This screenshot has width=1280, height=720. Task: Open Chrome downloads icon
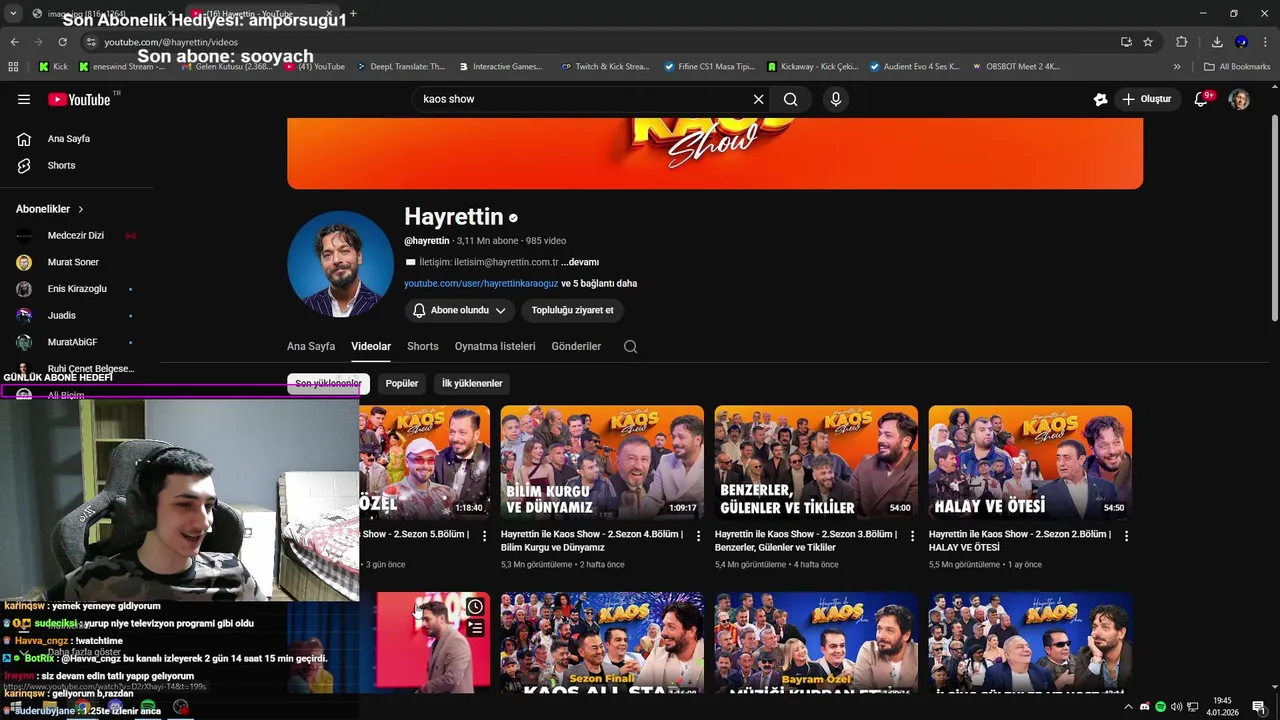point(1217,42)
